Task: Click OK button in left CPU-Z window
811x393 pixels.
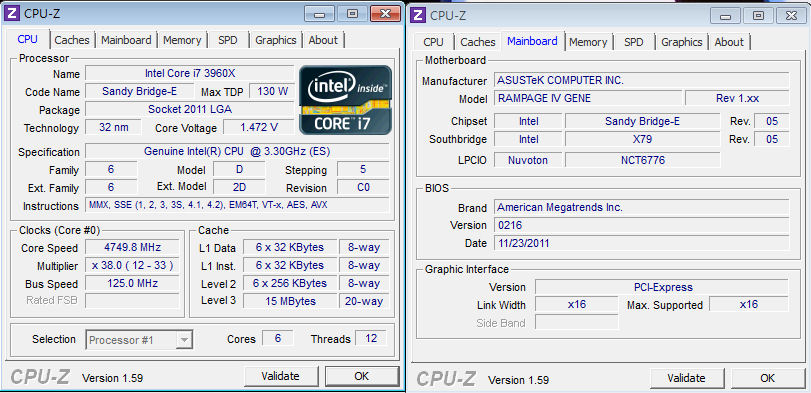Action: (x=362, y=376)
